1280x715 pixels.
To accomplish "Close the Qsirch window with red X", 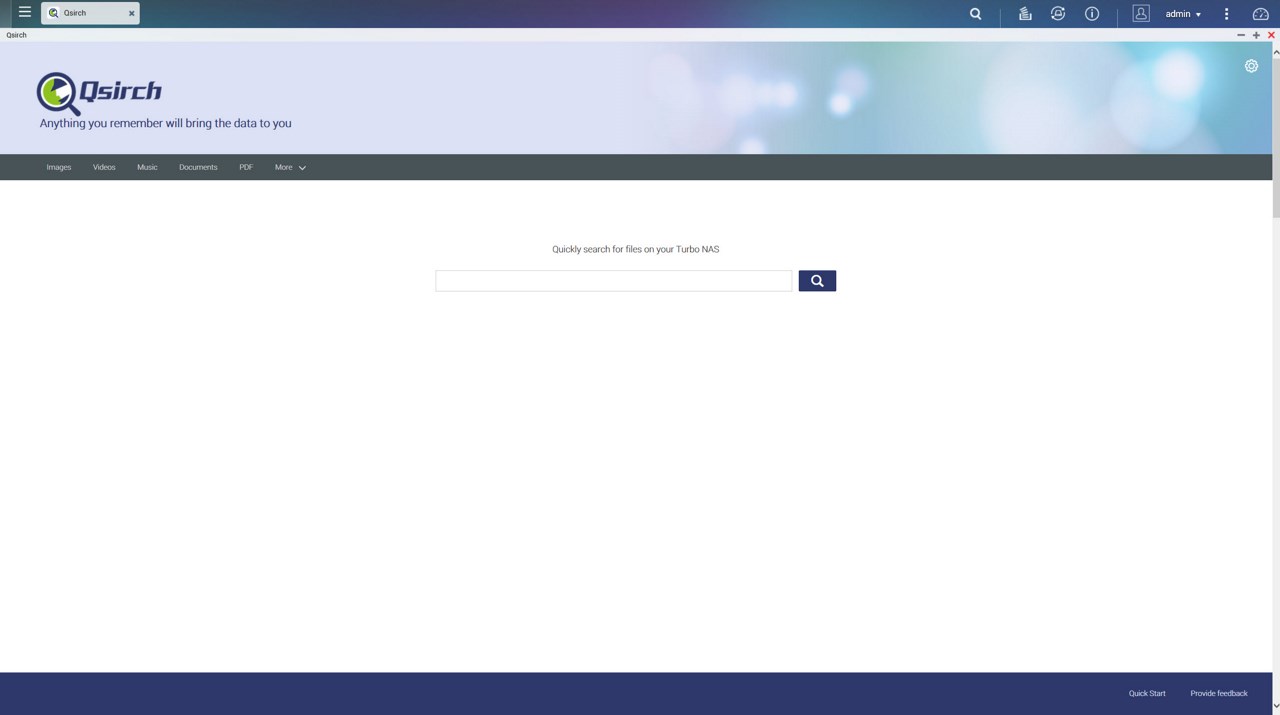I will (1271, 35).
